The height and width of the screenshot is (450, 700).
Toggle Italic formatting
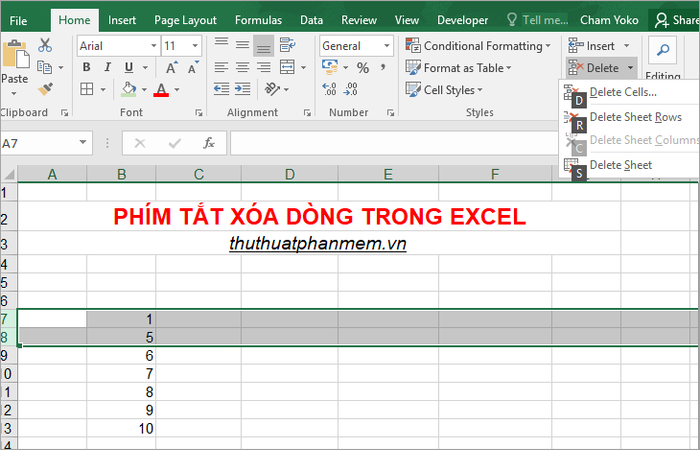point(107,67)
